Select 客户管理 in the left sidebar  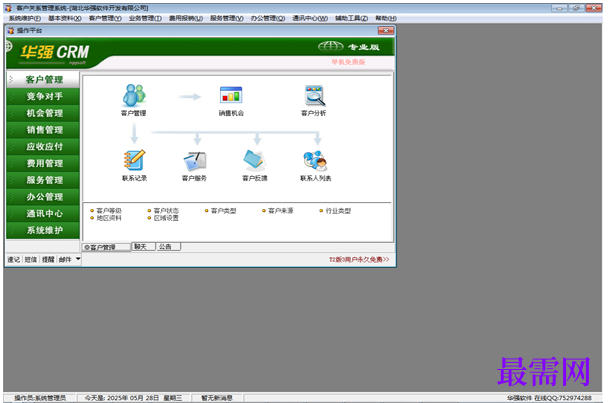(43, 80)
